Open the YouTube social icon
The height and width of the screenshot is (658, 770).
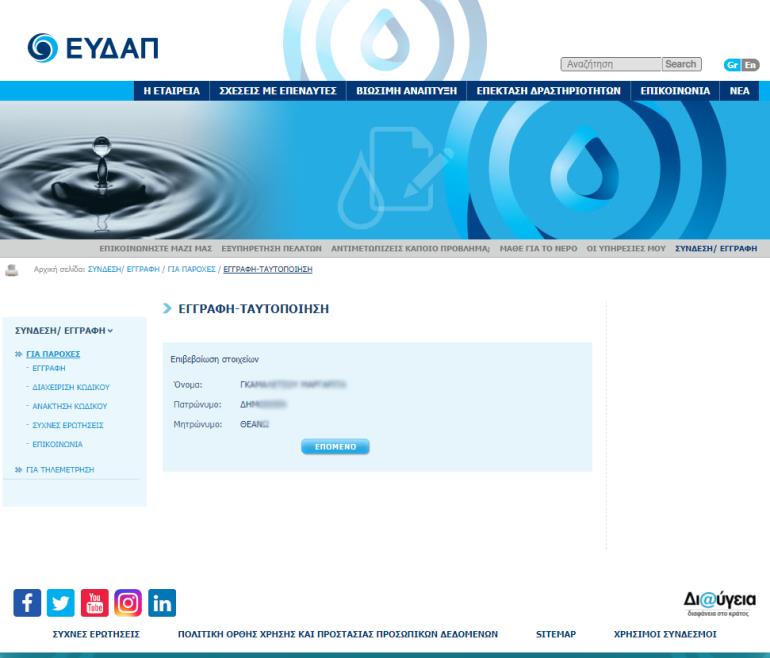point(94,603)
